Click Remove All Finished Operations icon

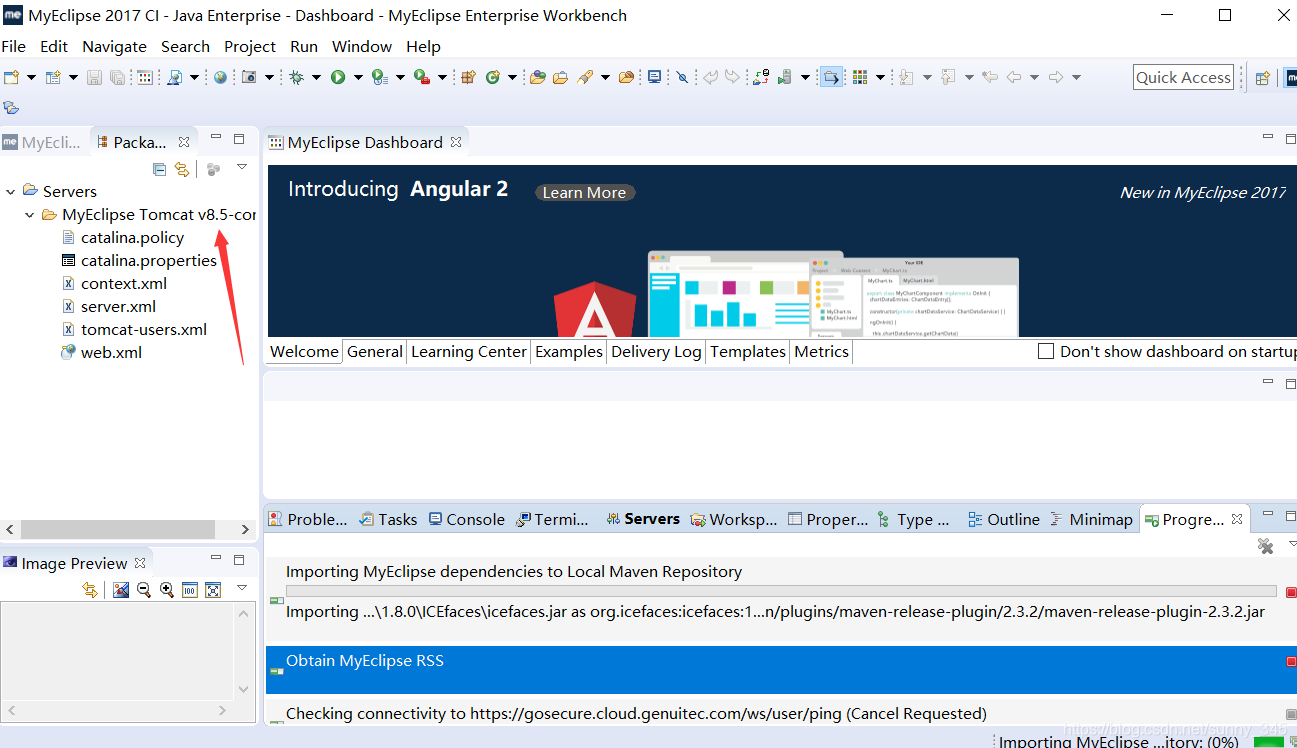[1265, 545]
